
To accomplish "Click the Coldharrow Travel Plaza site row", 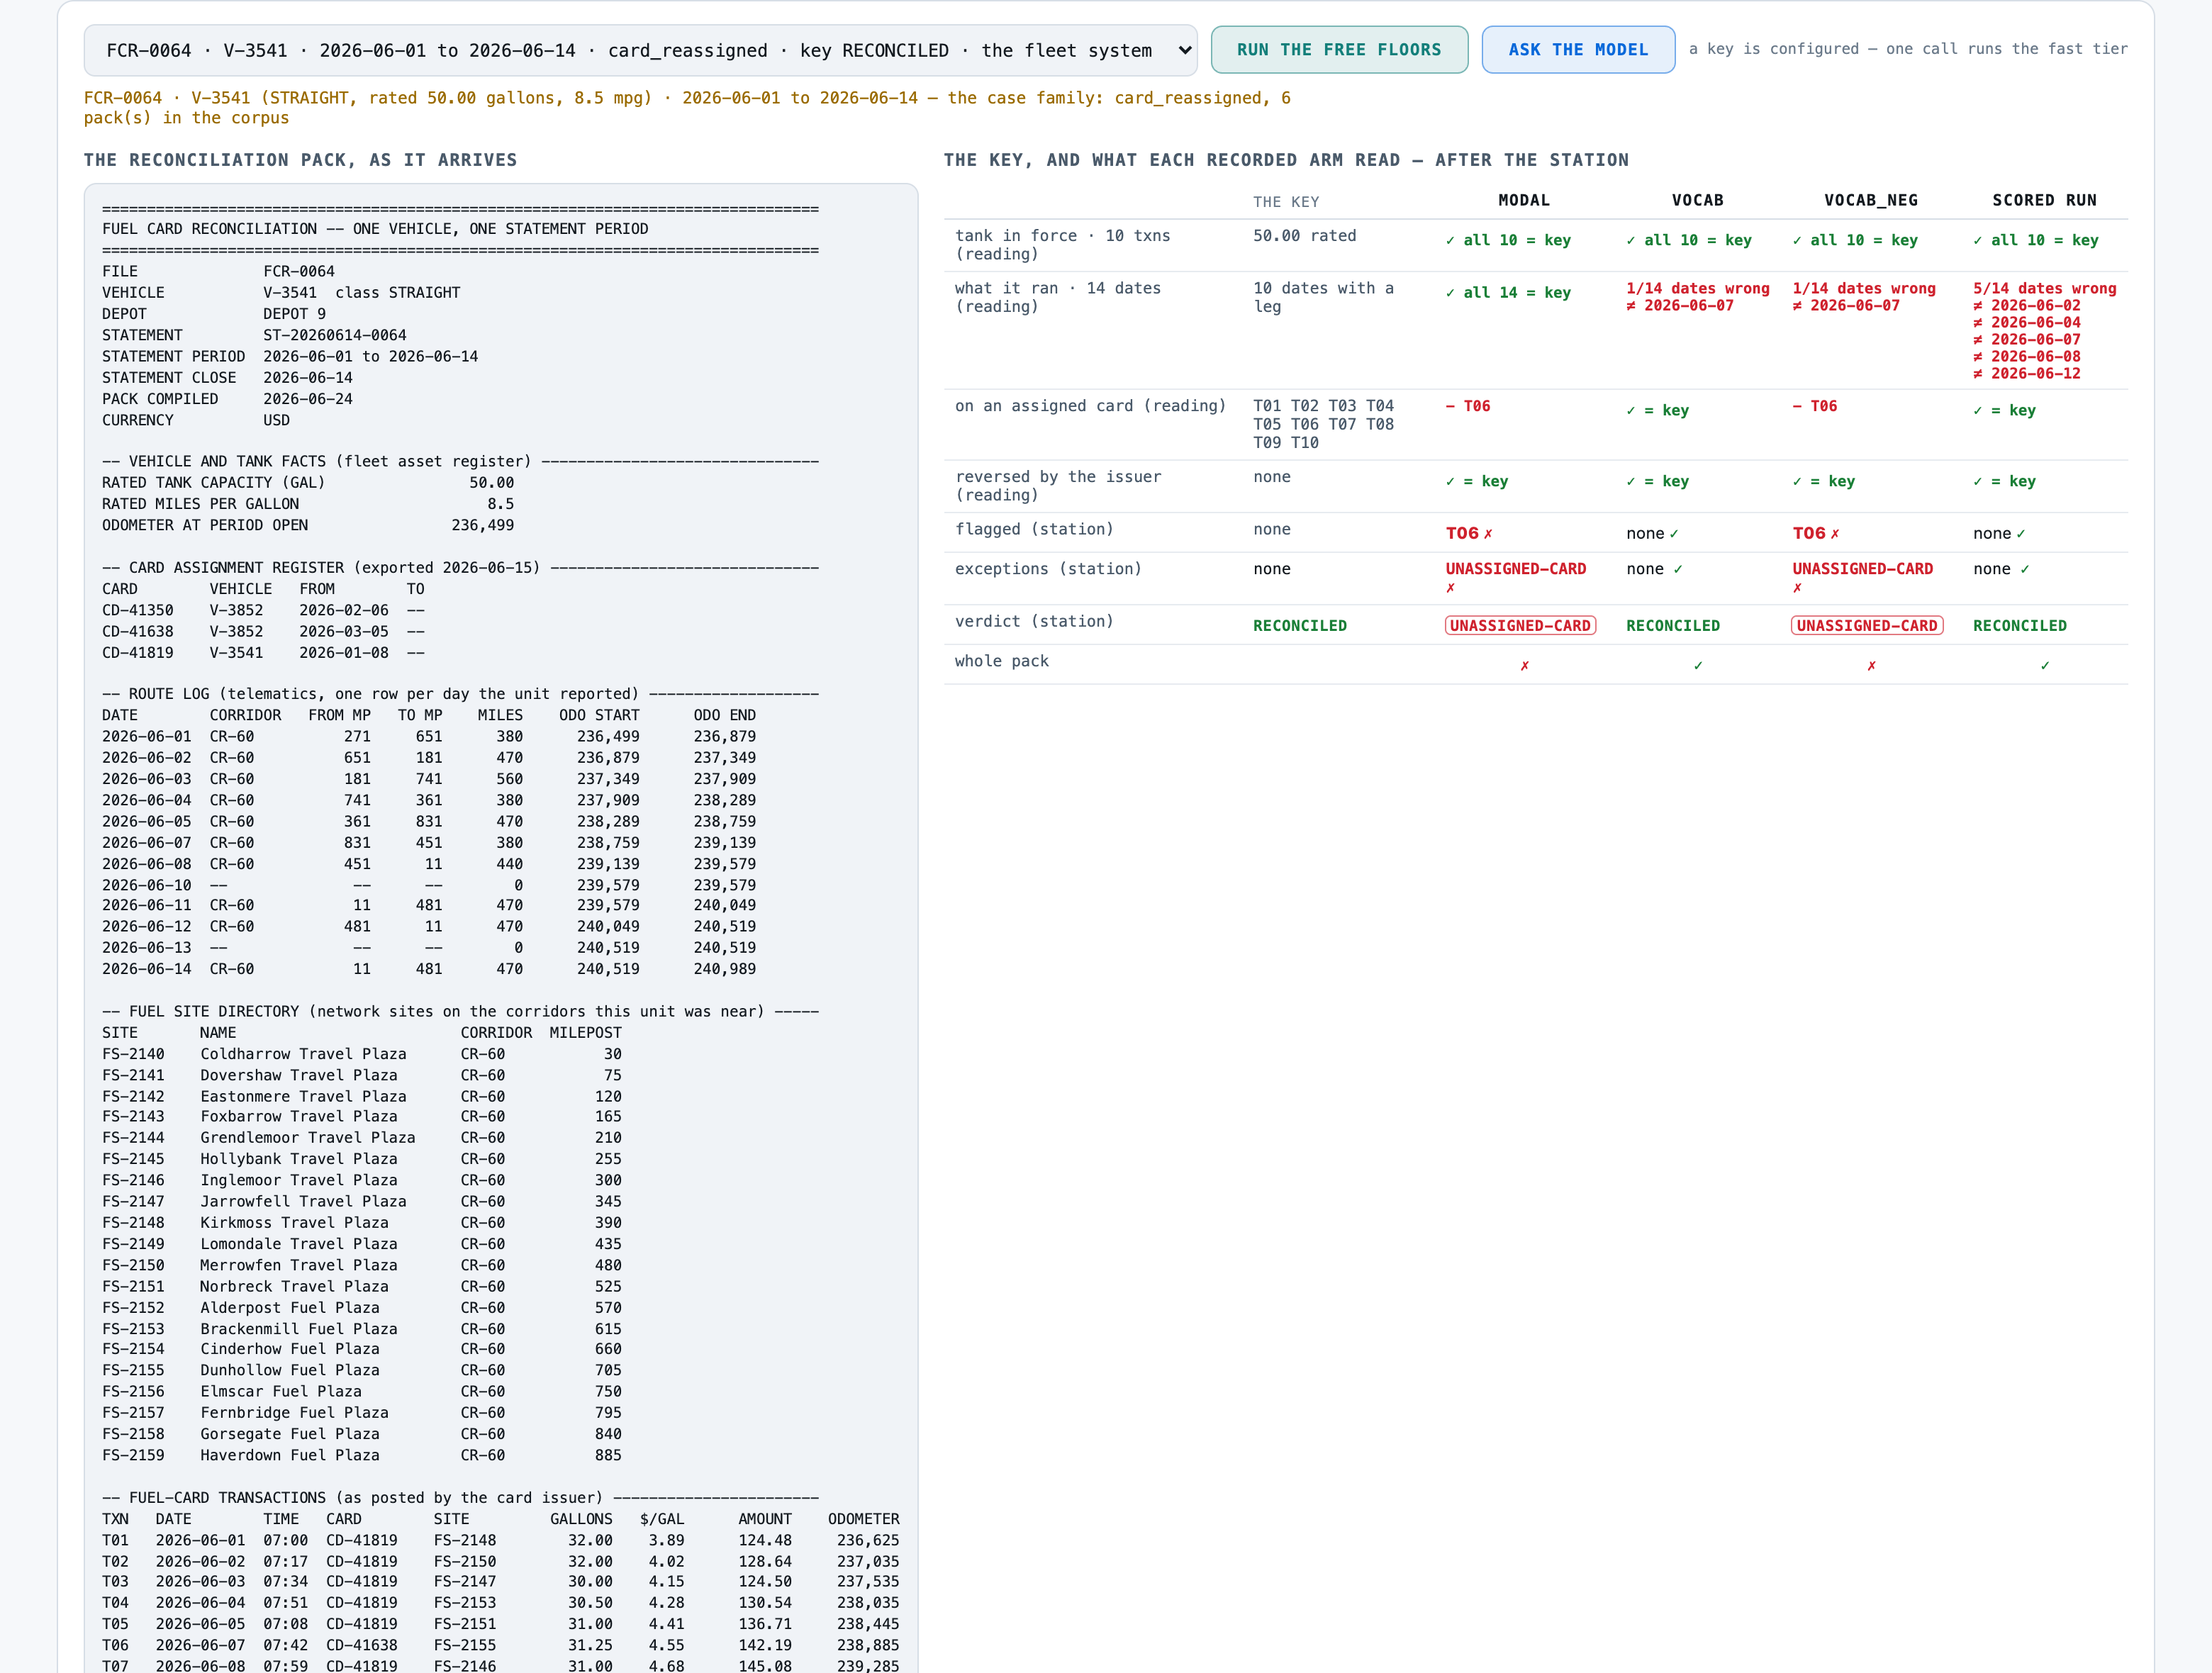I will tap(362, 1054).
